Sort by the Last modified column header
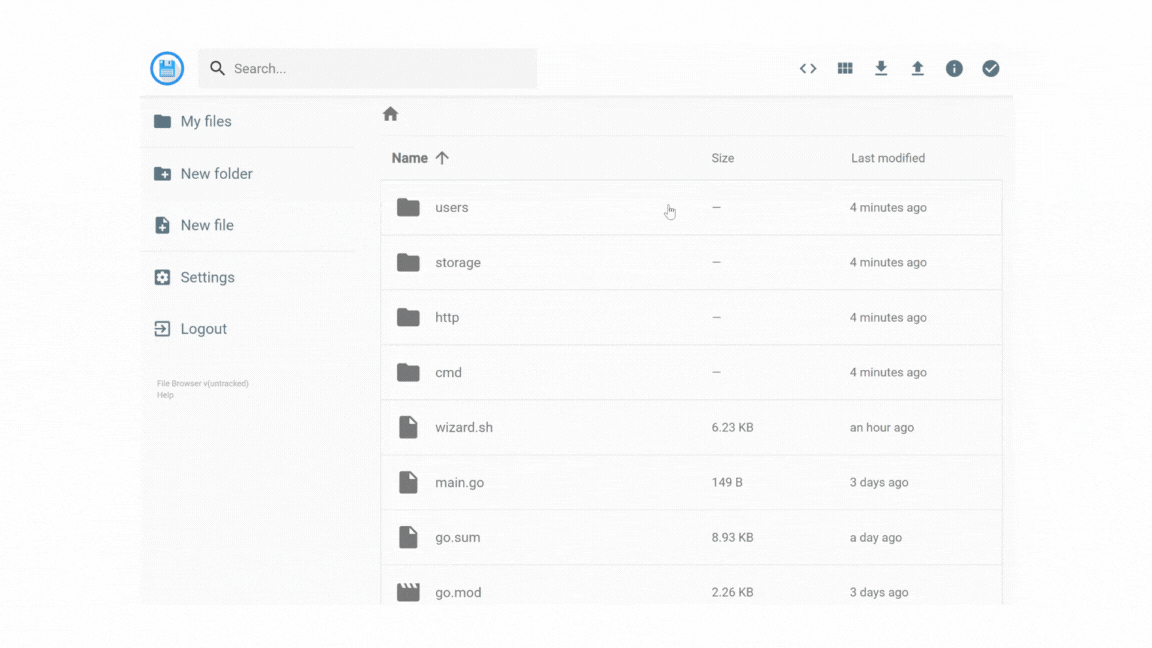The height and width of the screenshot is (648, 1152). 887,158
